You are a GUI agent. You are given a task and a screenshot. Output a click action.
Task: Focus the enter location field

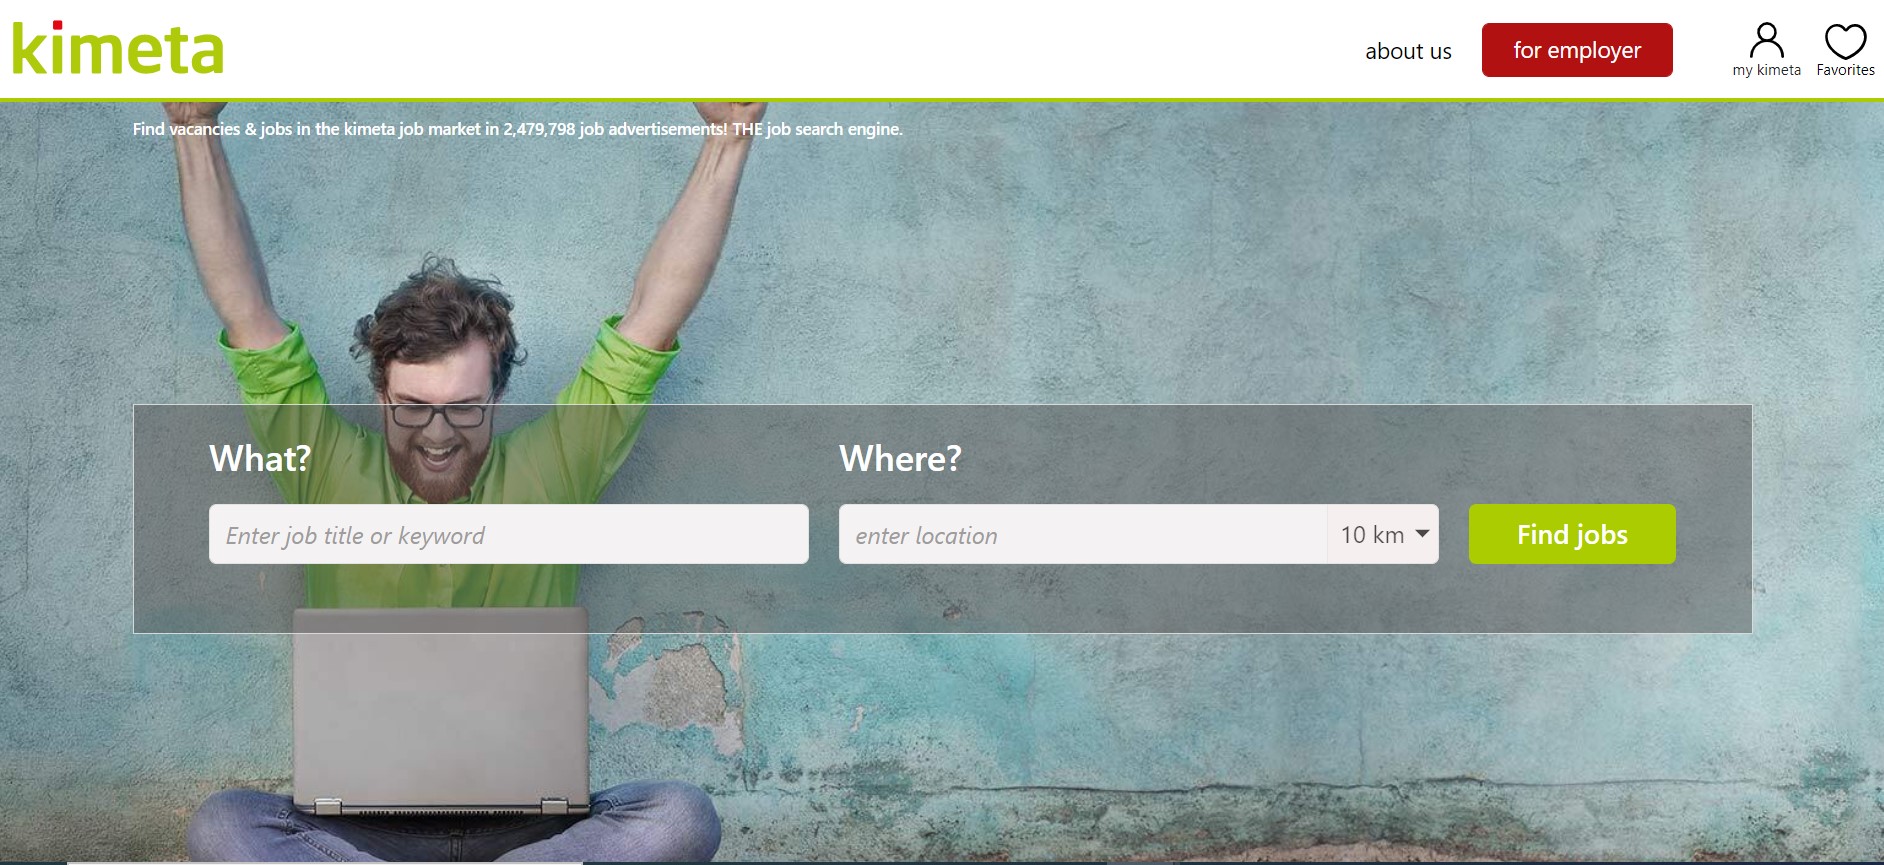click(x=1083, y=534)
